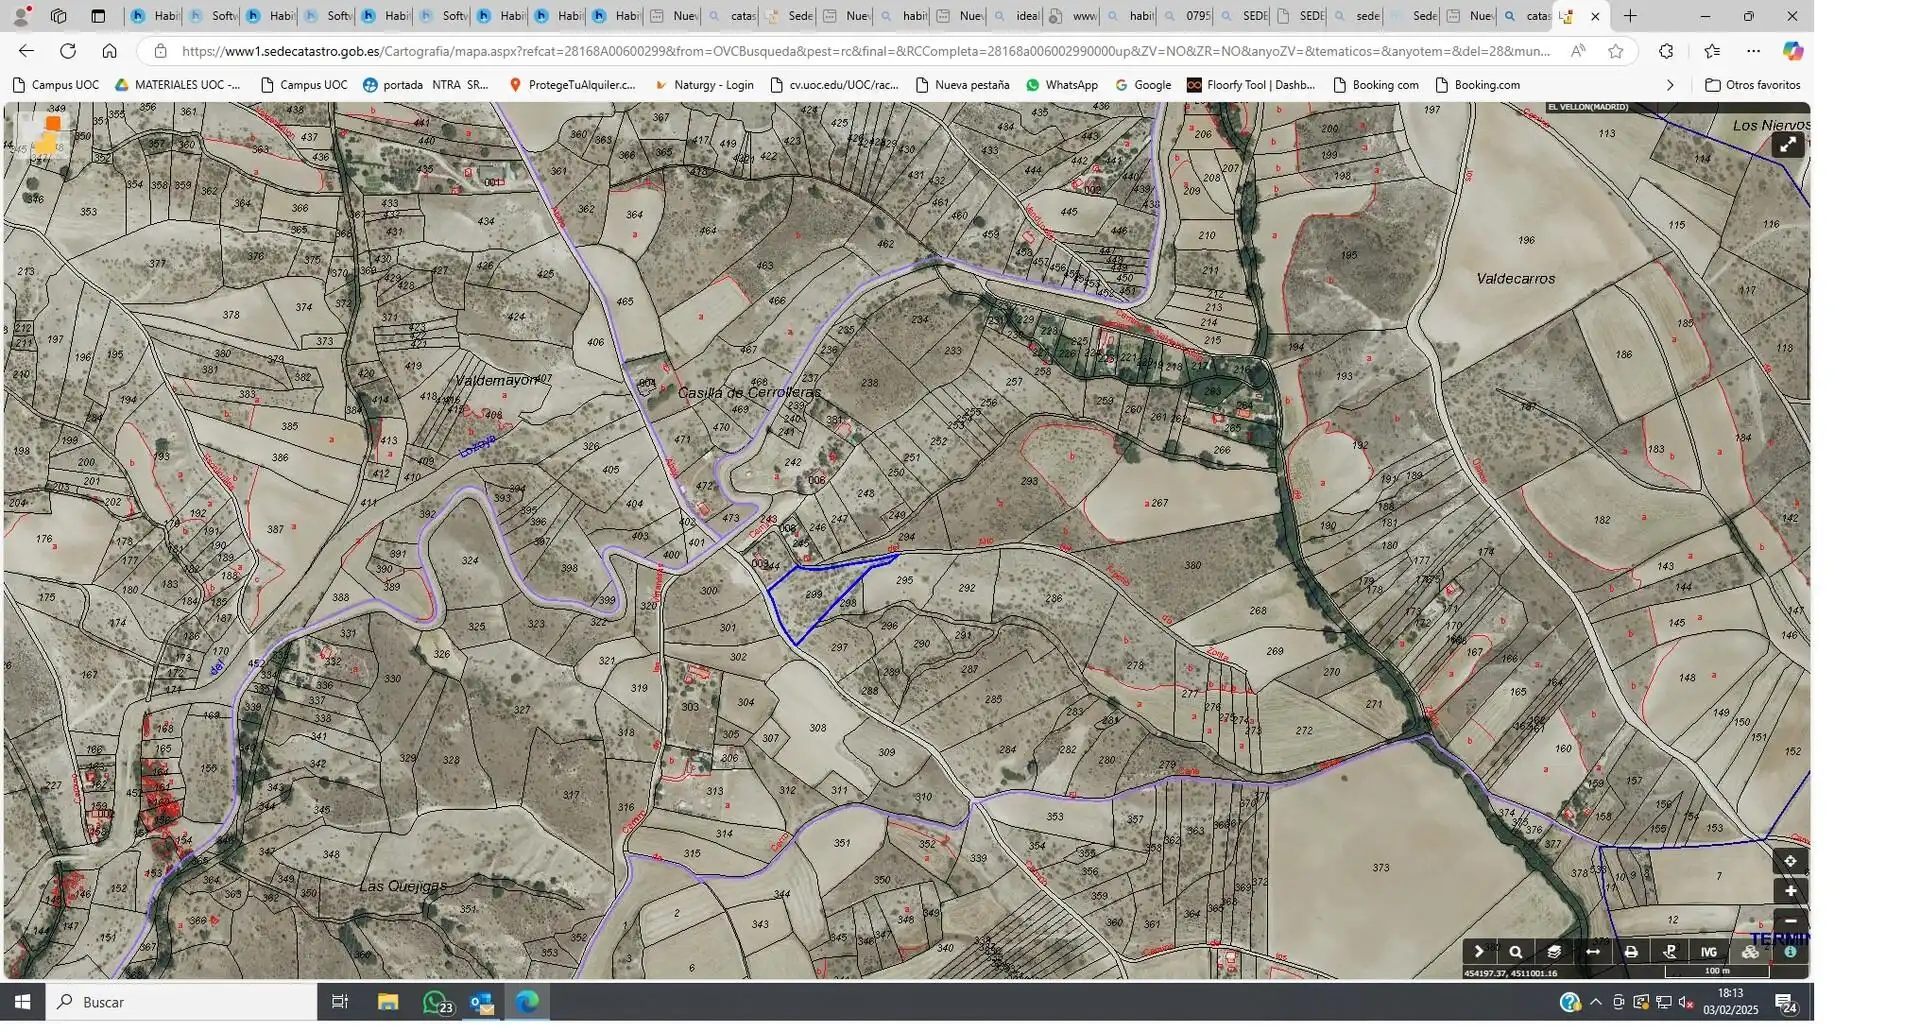1920x1032 pixels.
Task: Open browser Settings and more menu
Action: [1754, 51]
